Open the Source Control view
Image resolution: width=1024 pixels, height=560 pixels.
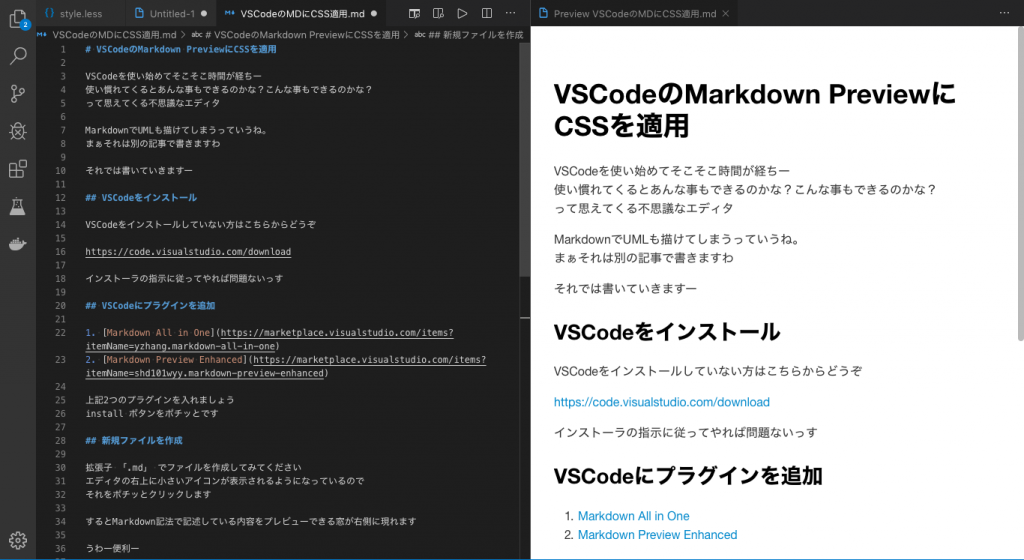pyautogui.click(x=18, y=94)
